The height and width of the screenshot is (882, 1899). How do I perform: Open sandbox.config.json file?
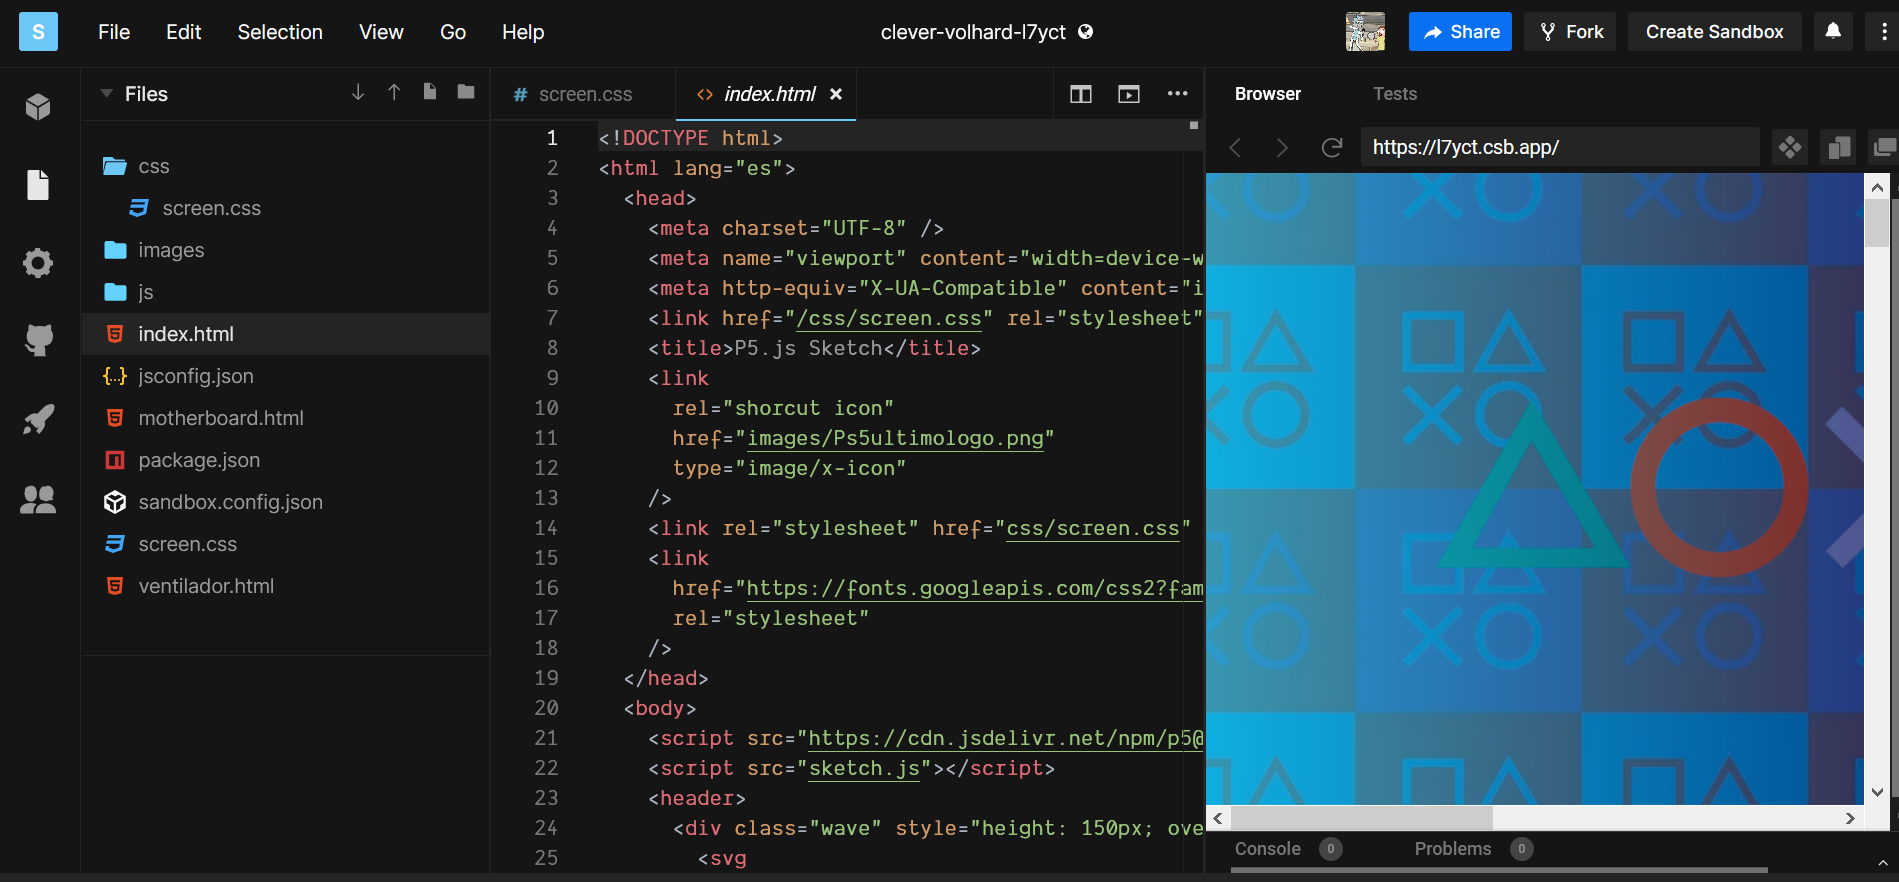[230, 502]
